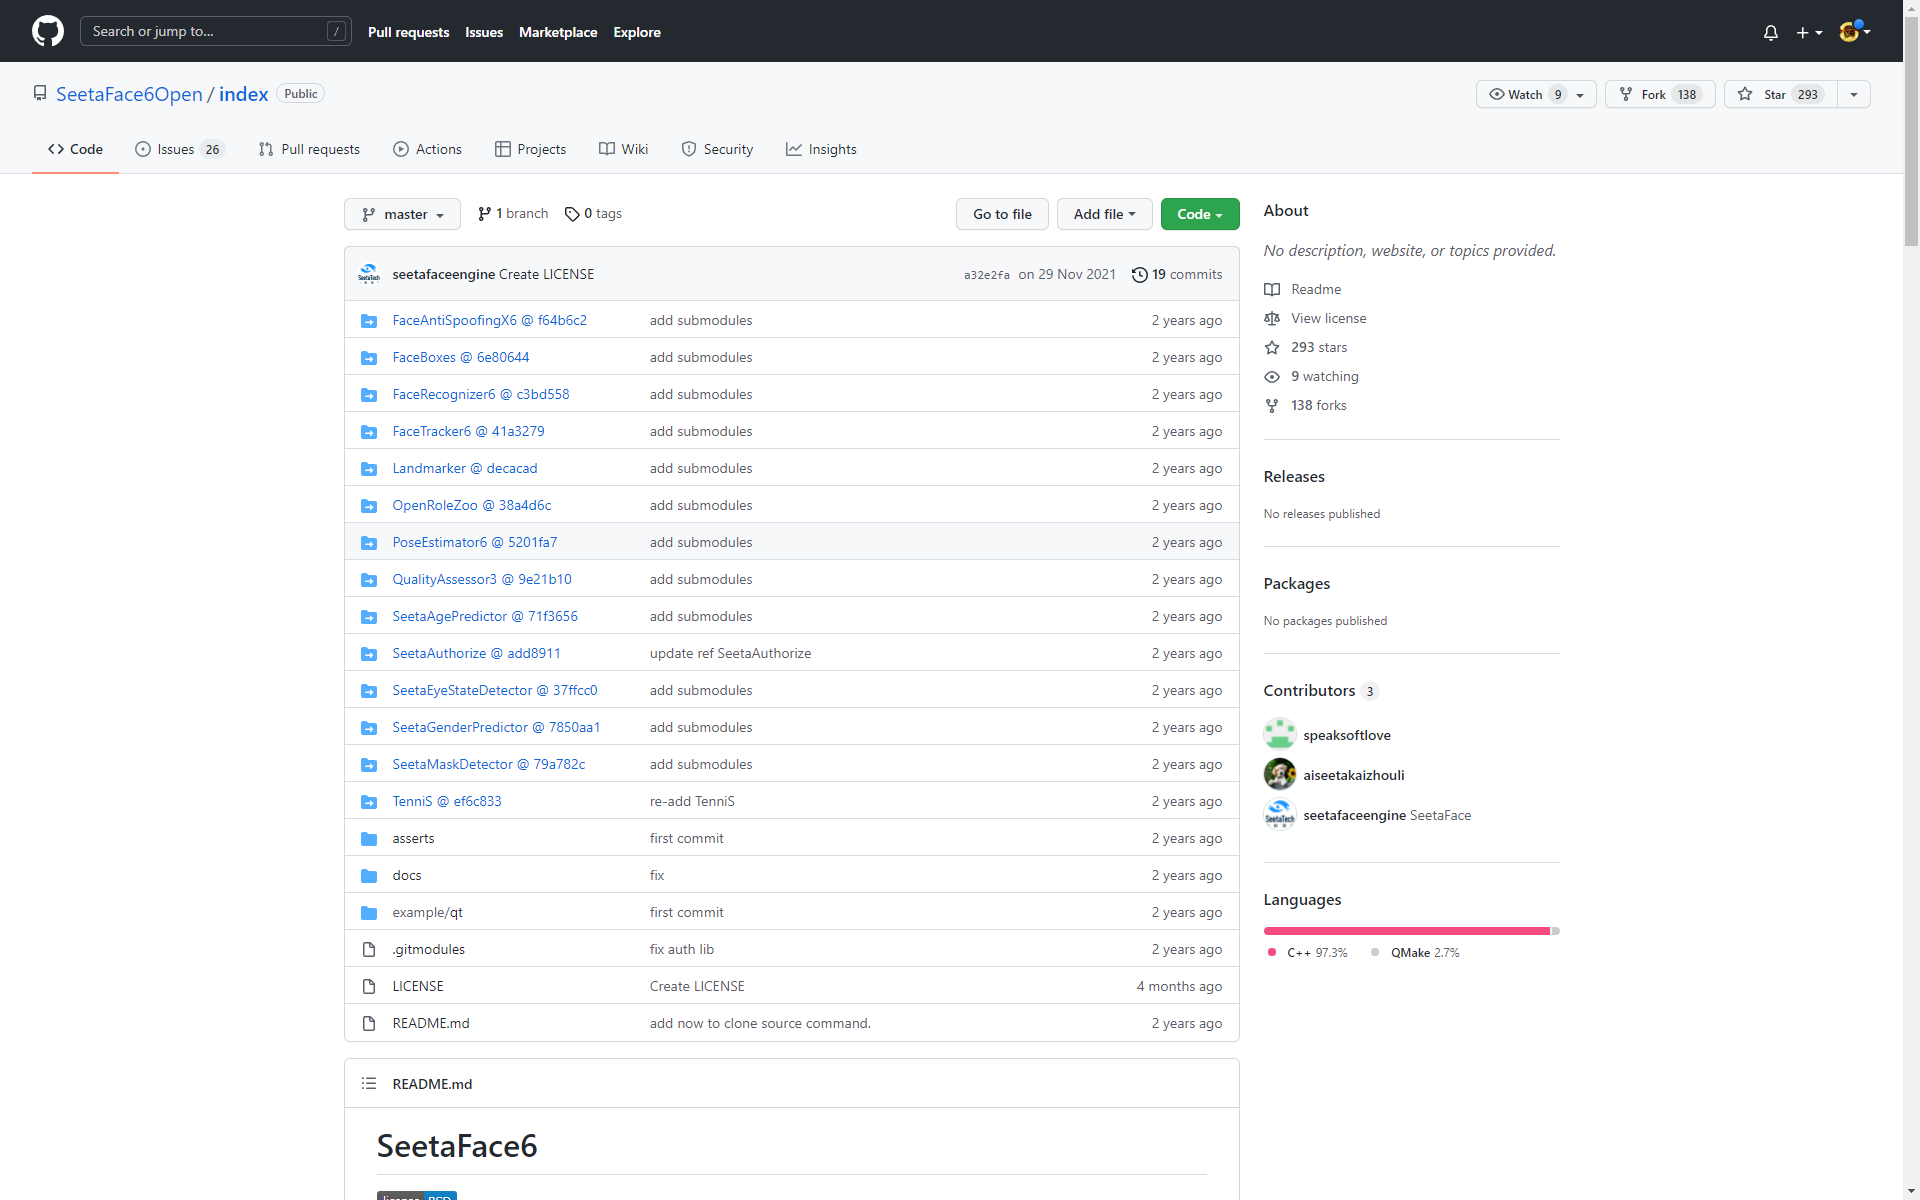Image resolution: width=1920 pixels, height=1200 pixels.
Task: Click the GitHub Octocat logo
Action: tap(48, 31)
